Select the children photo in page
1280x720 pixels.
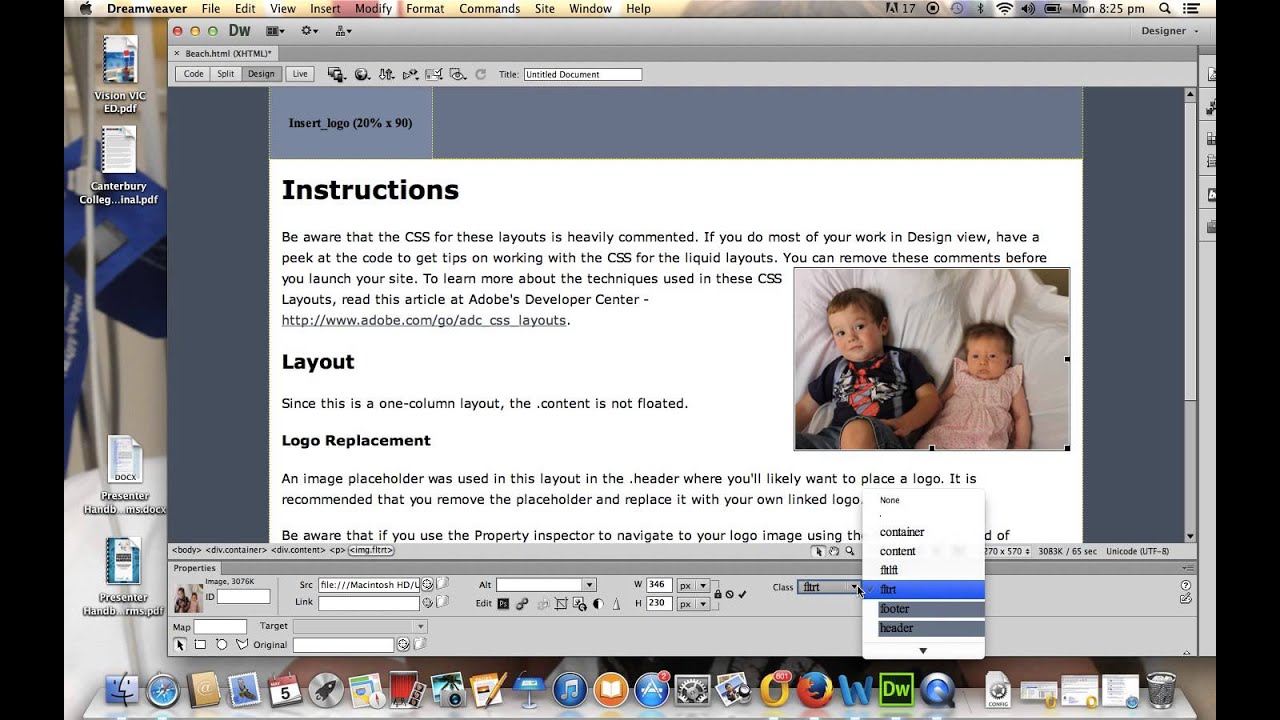click(x=932, y=359)
